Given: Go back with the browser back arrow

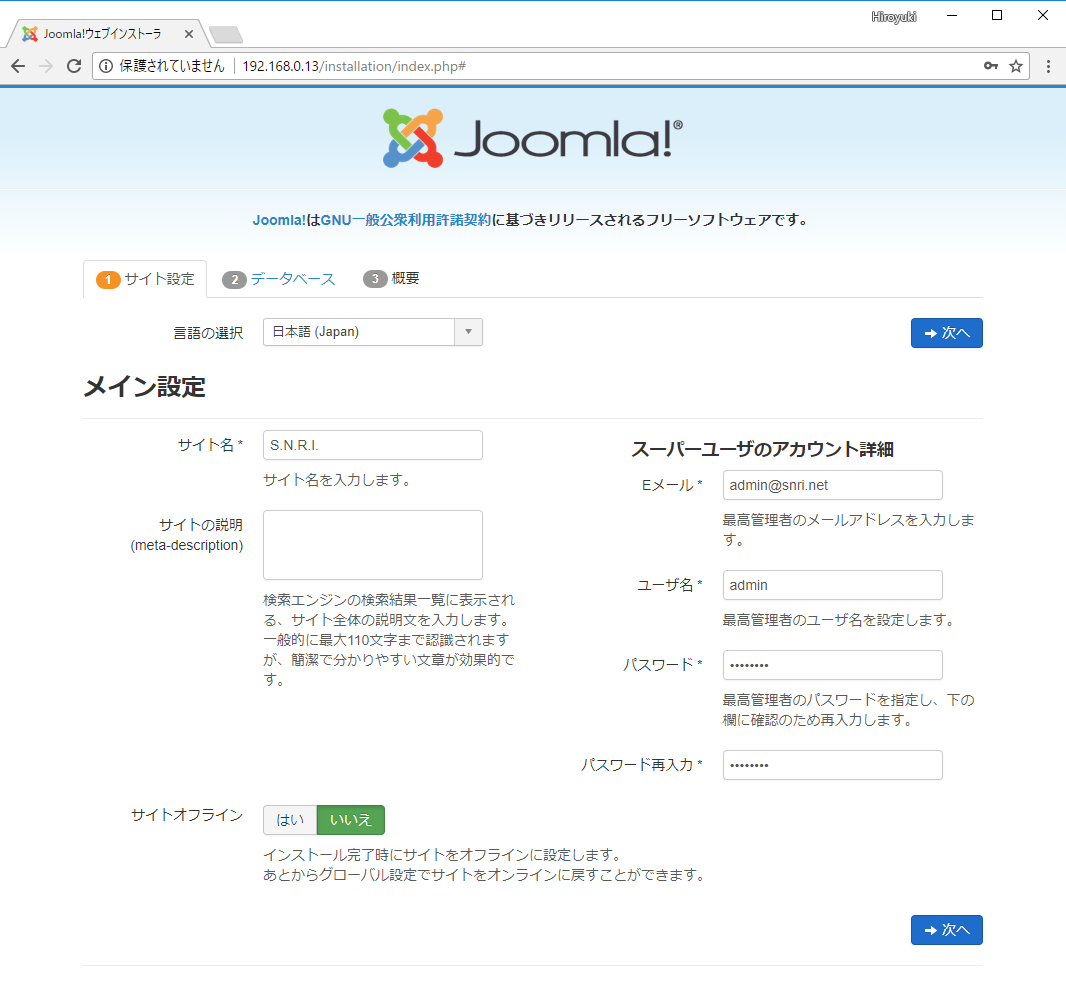Looking at the screenshot, I should [18, 66].
